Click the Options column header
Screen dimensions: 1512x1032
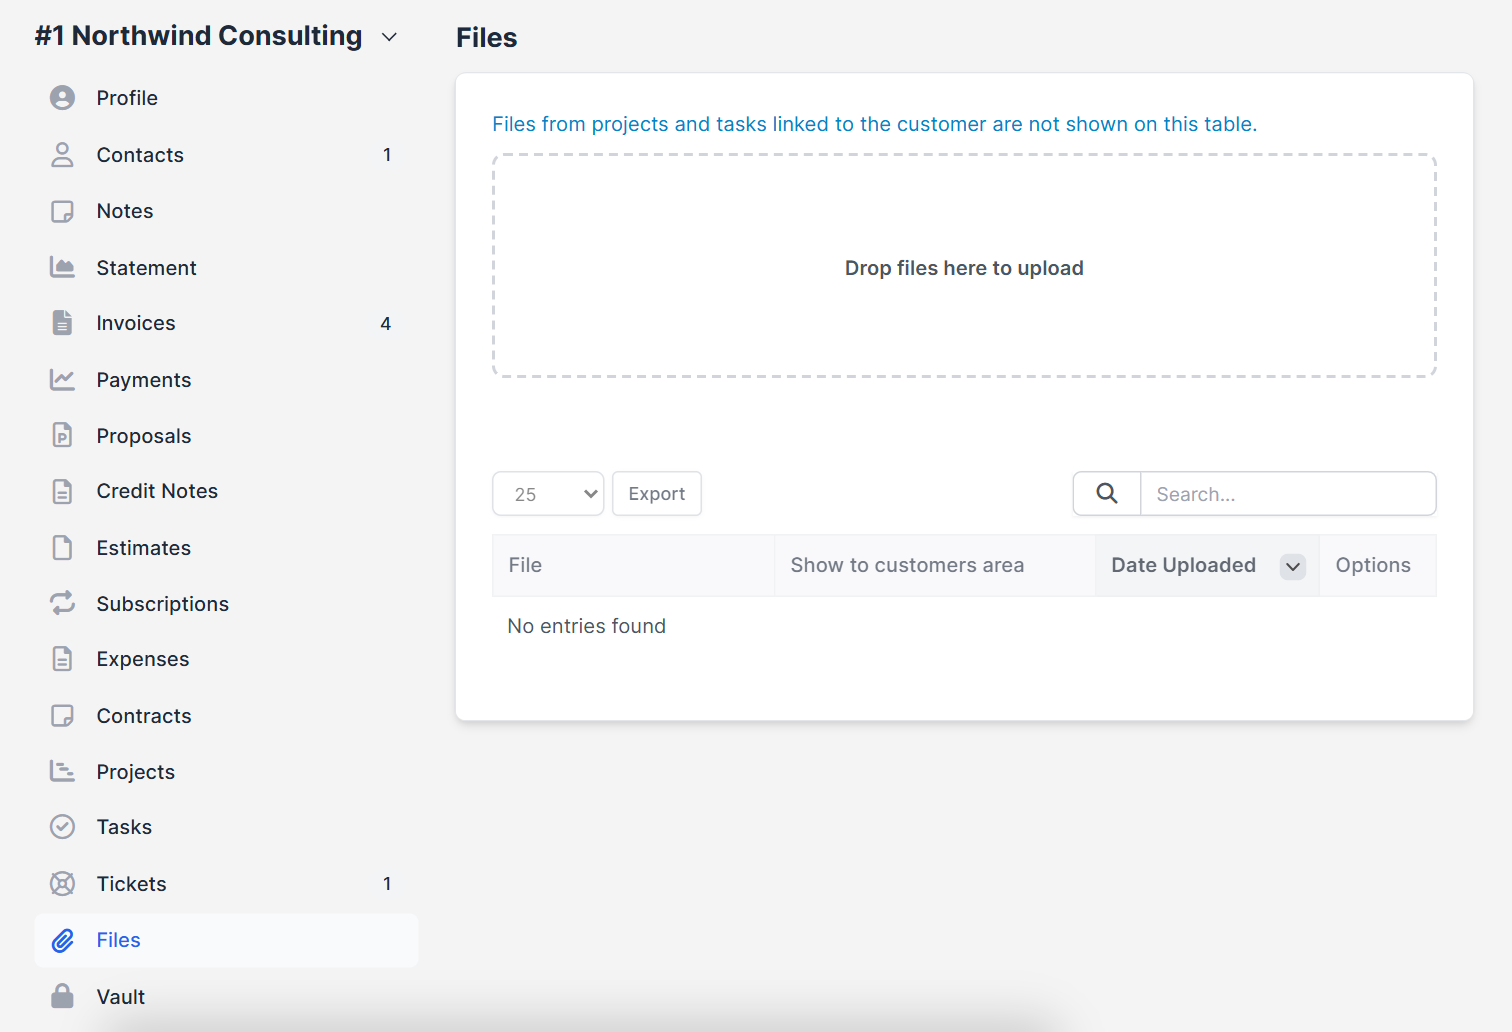[x=1378, y=566]
